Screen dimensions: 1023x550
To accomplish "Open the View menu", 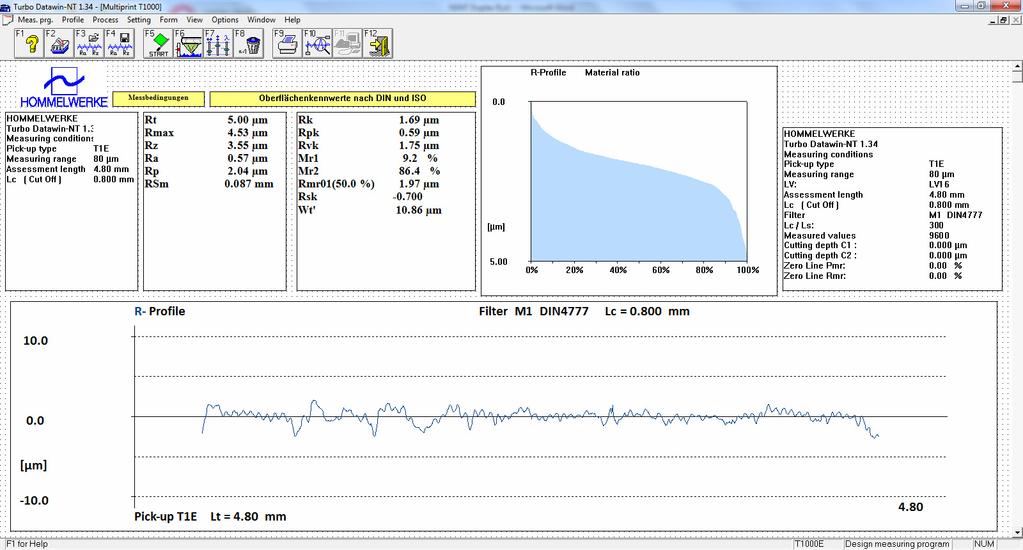I will (x=194, y=20).
